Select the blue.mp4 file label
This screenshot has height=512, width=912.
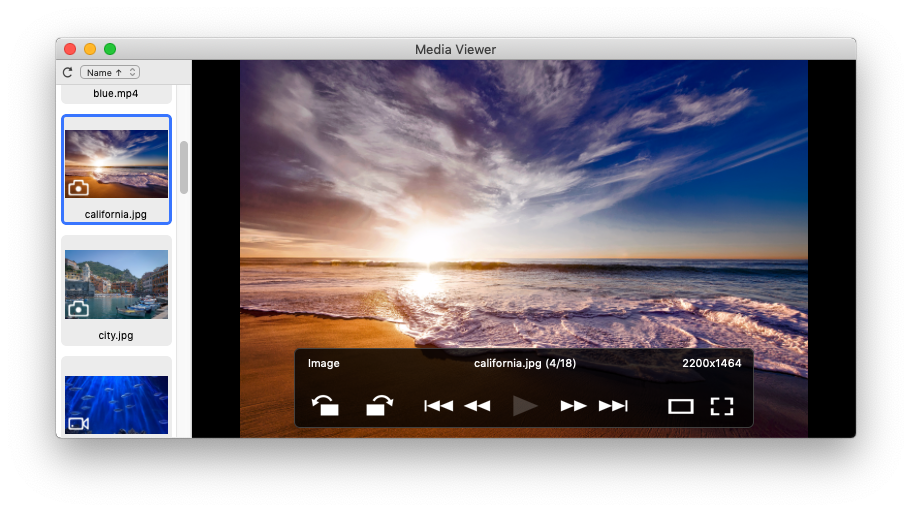[x=116, y=93]
